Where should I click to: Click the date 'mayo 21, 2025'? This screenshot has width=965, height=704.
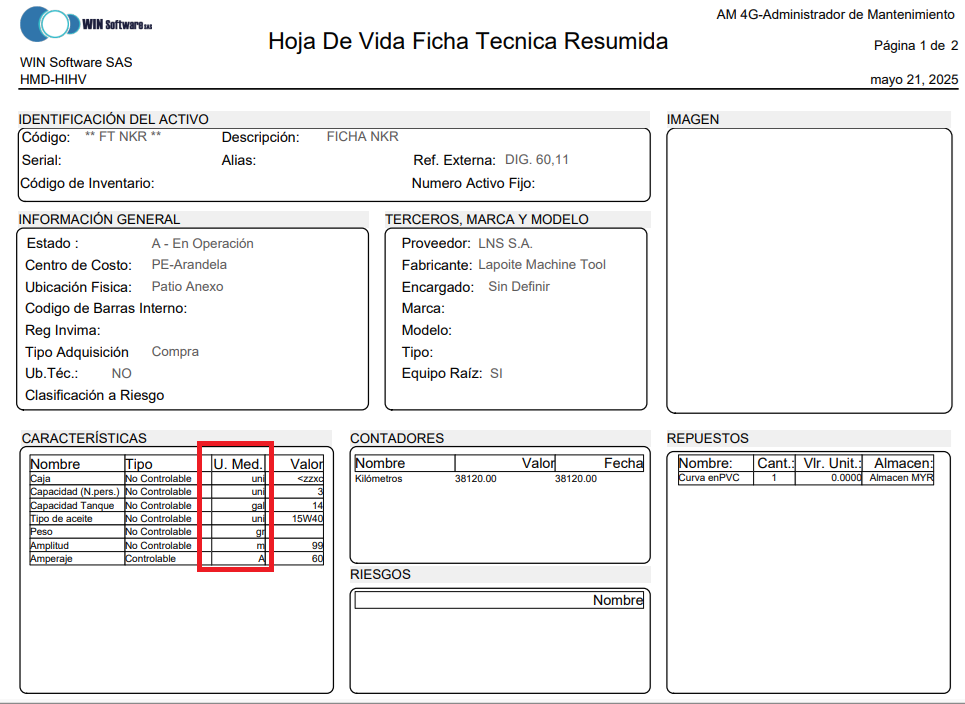(914, 79)
